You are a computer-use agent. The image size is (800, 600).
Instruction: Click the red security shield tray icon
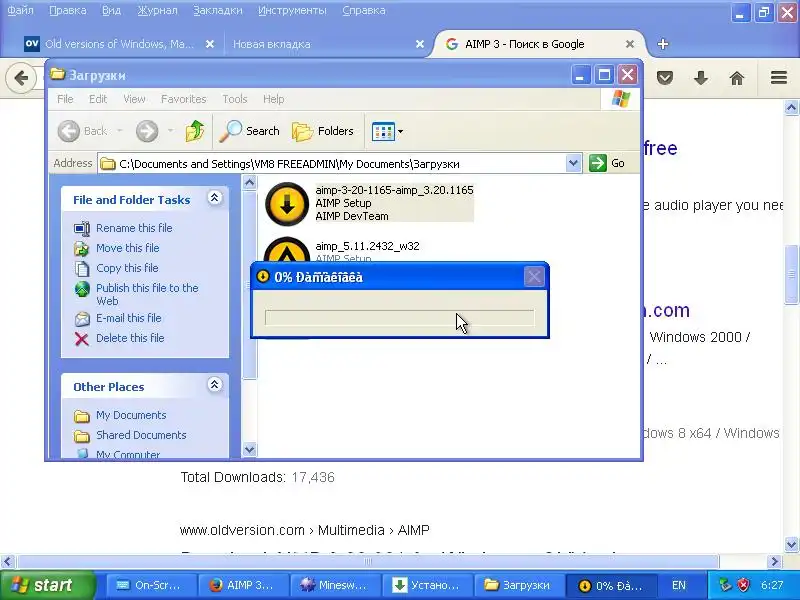pyautogui.click(x=744, y=585)
